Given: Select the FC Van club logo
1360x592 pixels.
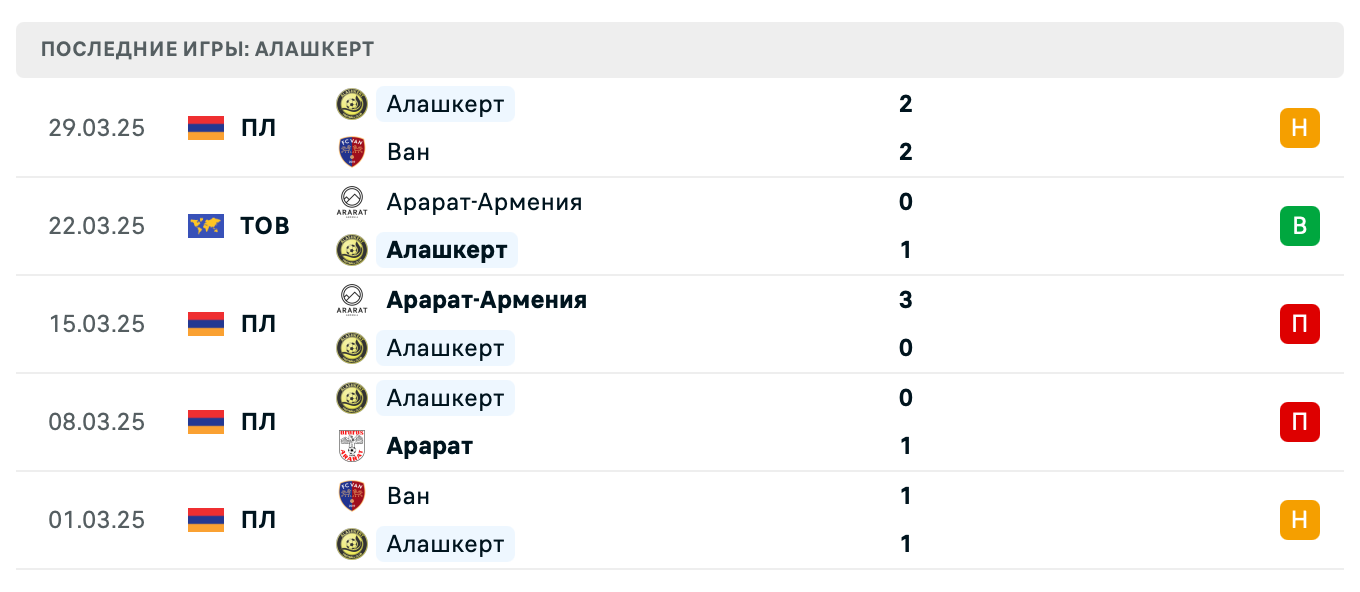Looking at the screenshot, I should click(x=351, y=152).
